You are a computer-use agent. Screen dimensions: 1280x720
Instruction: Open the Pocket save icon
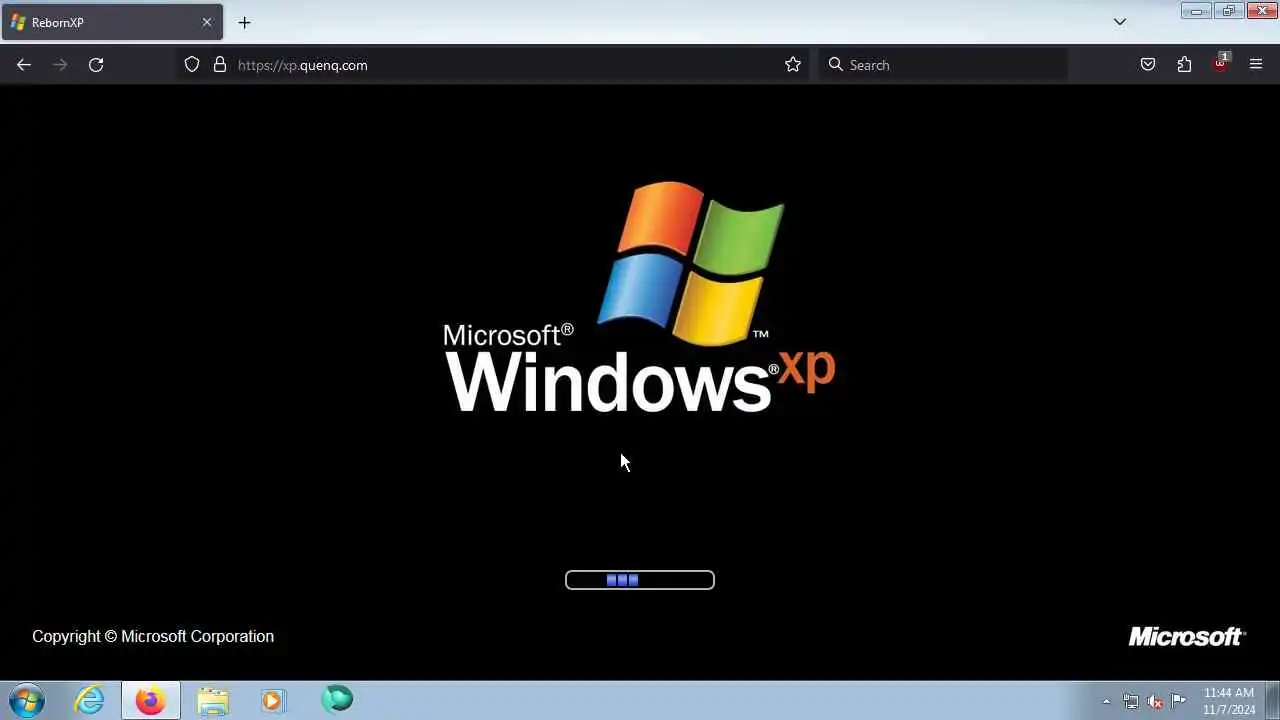click(x=1148, y=65)
